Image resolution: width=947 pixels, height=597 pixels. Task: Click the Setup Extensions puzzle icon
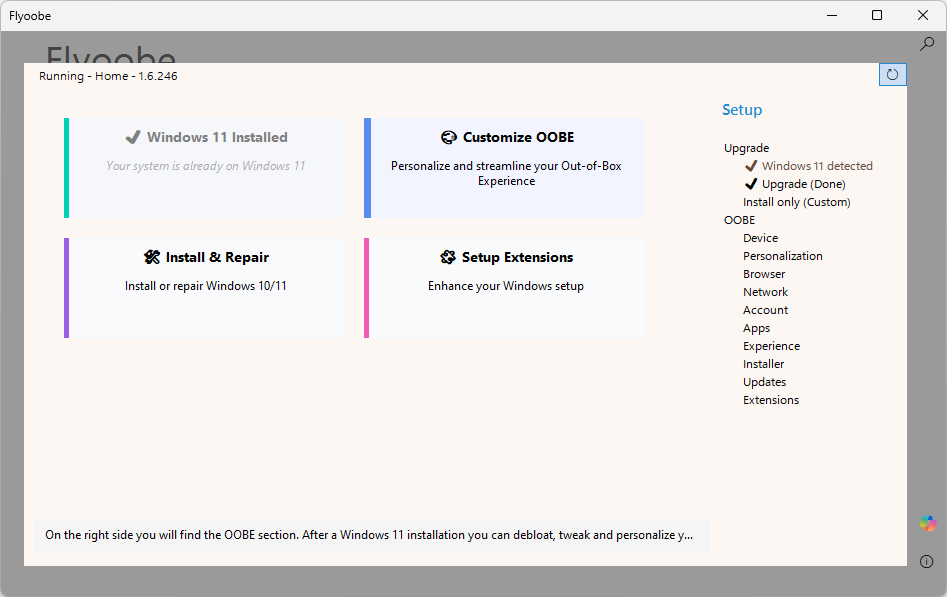click(x=448, y=257)
